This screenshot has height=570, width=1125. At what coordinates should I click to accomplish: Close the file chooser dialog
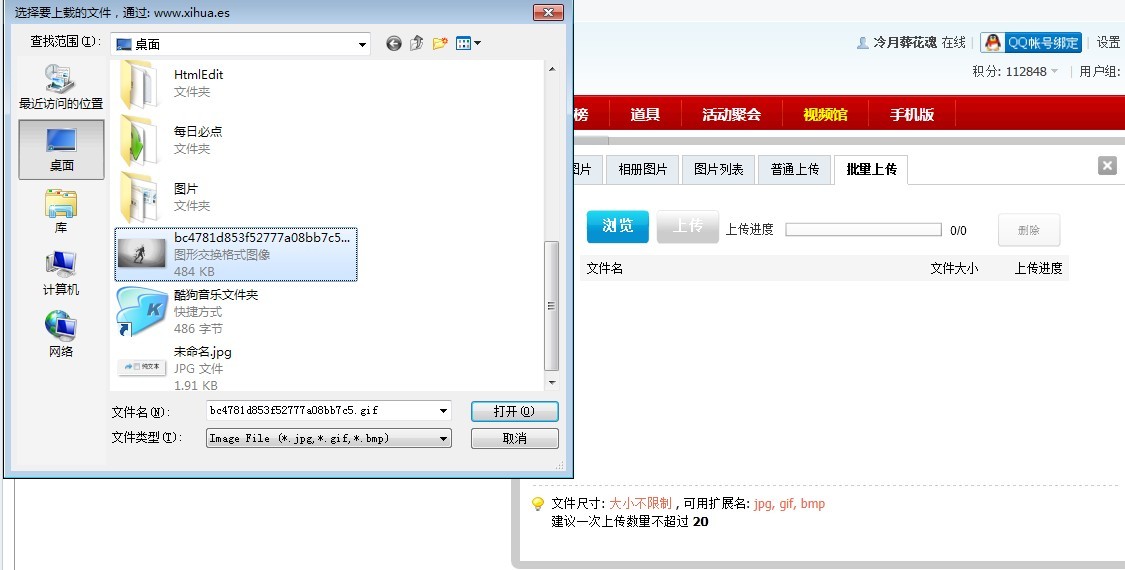click(x=548, y=12)
